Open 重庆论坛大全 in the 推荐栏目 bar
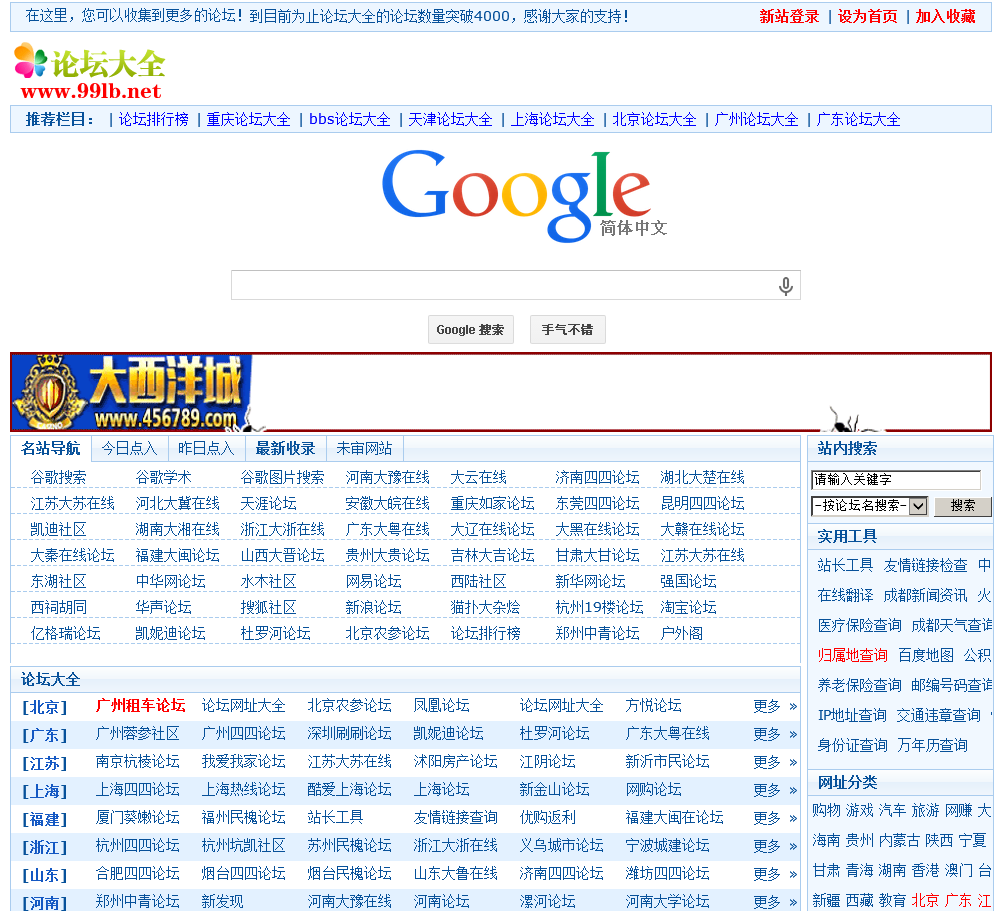Viewport: 1002px width, 911px height. tap(248, 119)
